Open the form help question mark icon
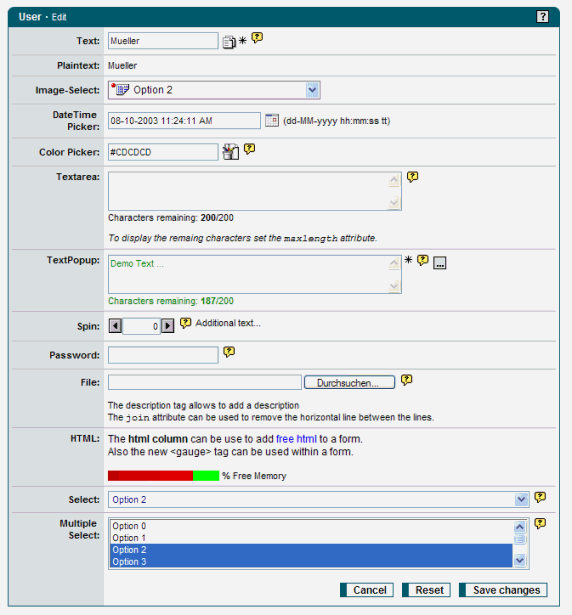Viewport: 572px width, 615px height. click(x=542, y=17)
